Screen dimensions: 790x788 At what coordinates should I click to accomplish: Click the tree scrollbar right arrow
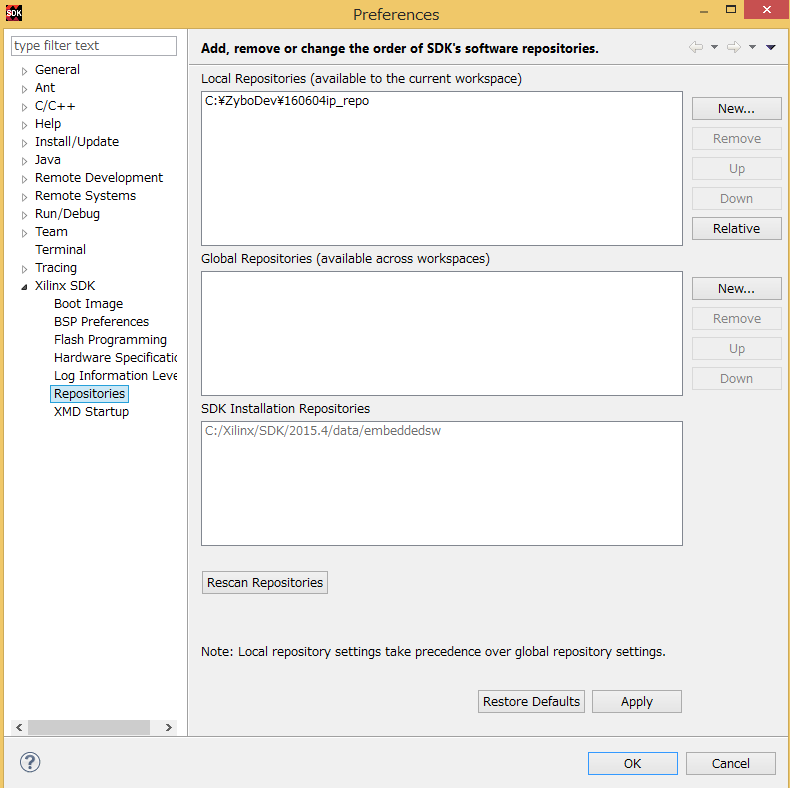coord(168,727)
